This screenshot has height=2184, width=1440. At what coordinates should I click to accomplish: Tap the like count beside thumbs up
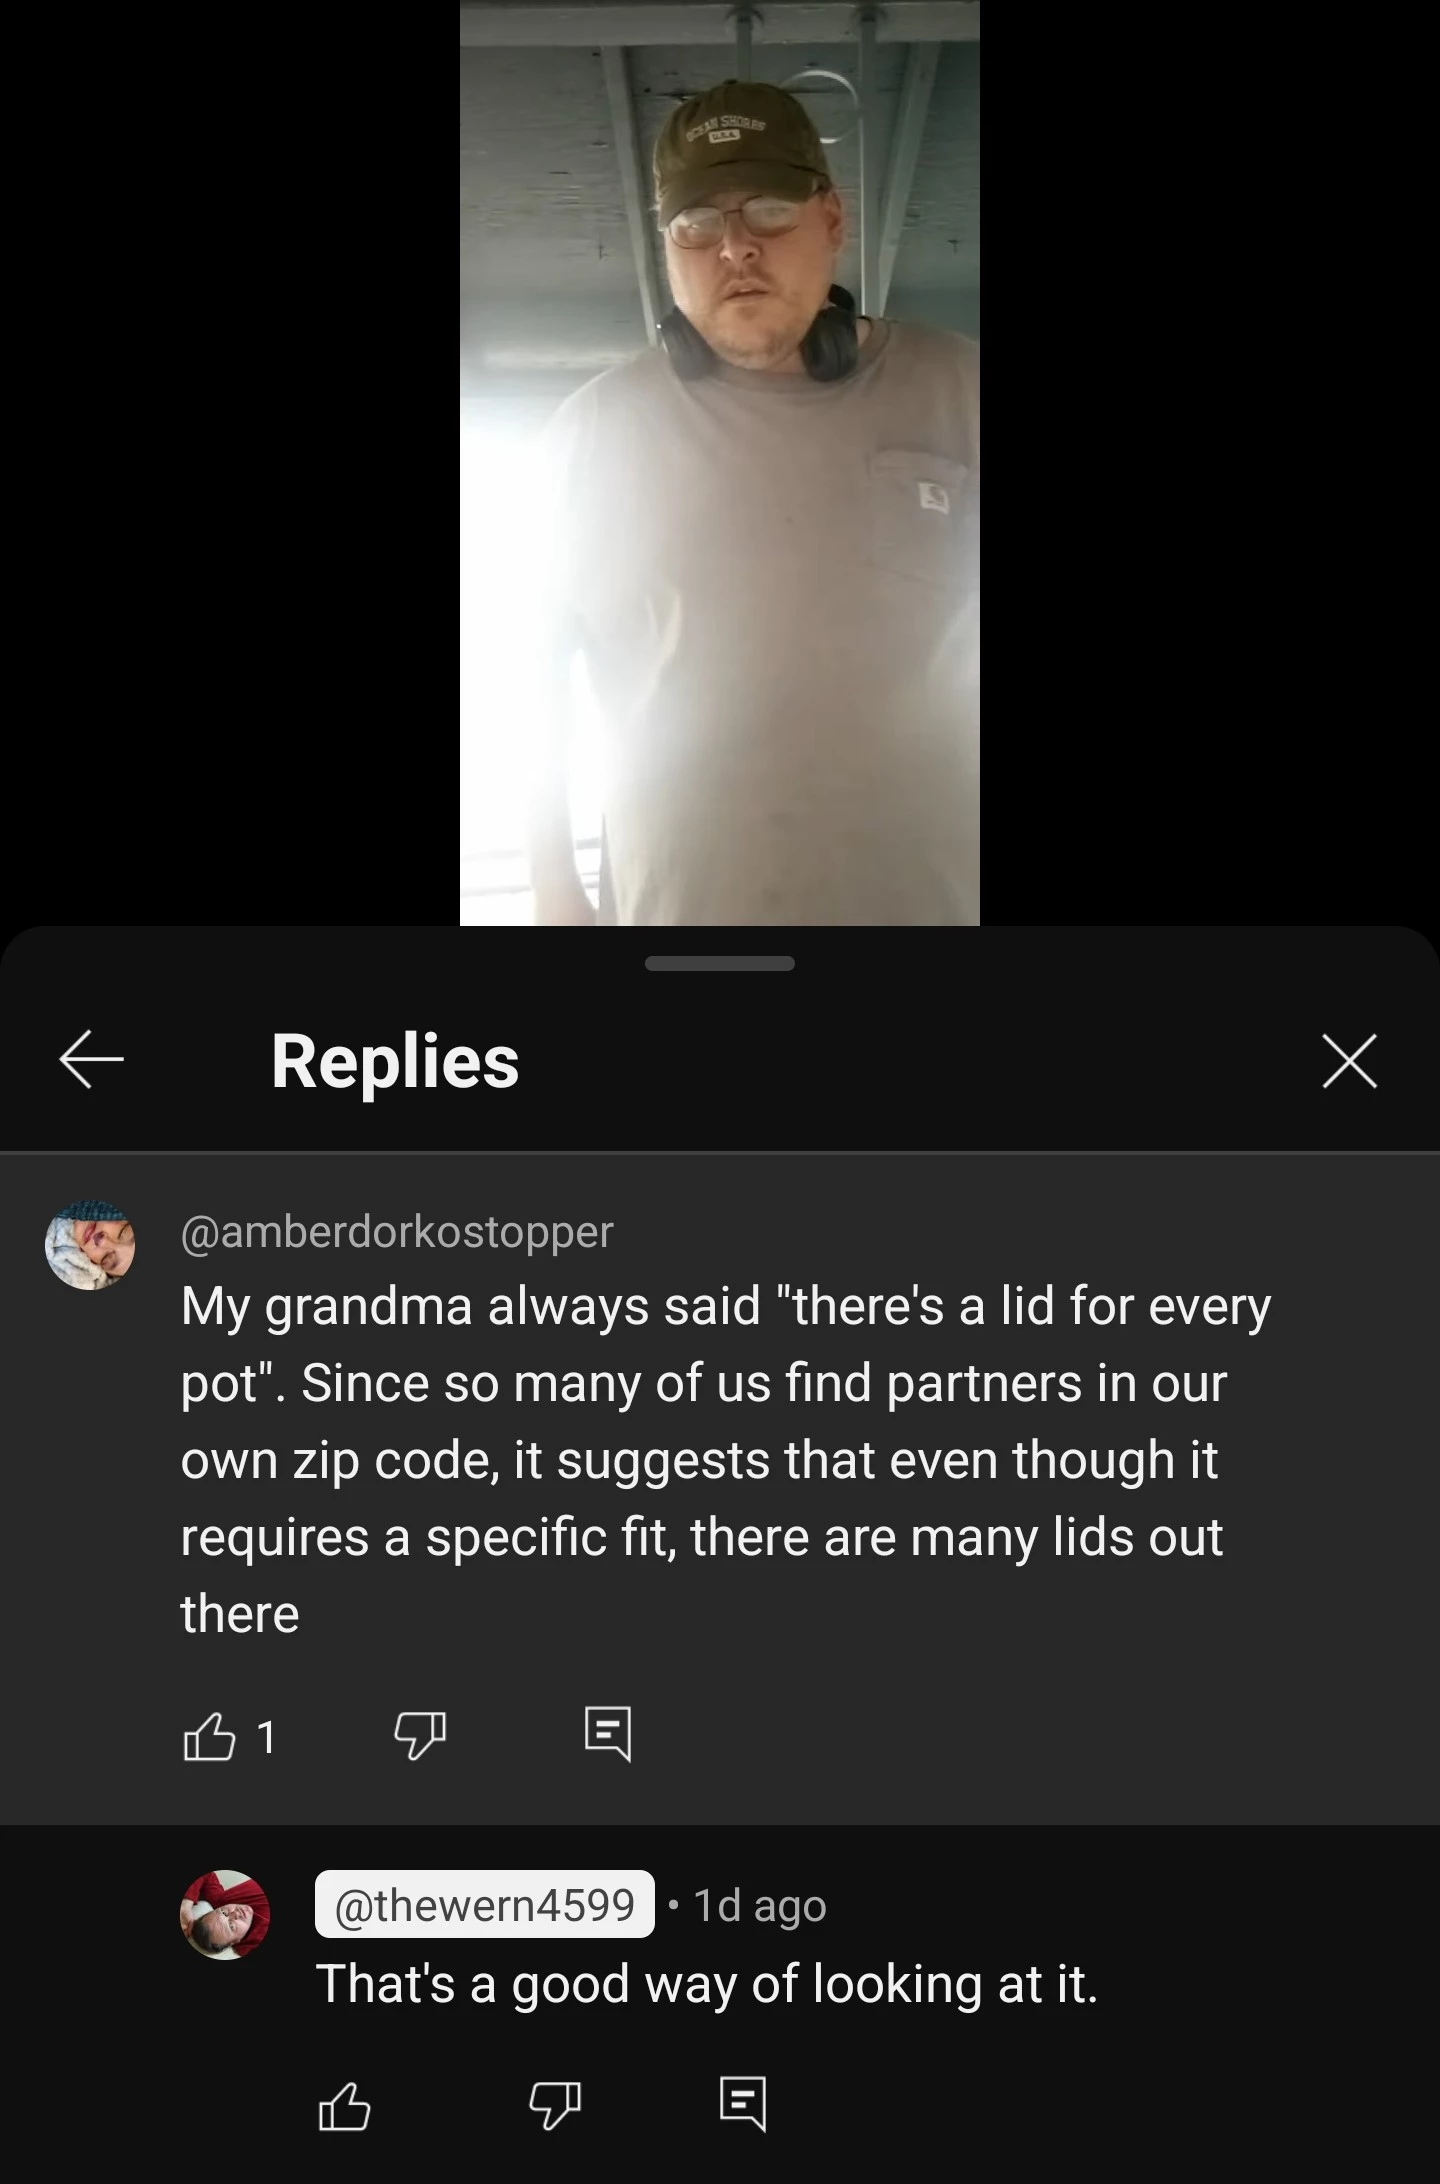266,1737
